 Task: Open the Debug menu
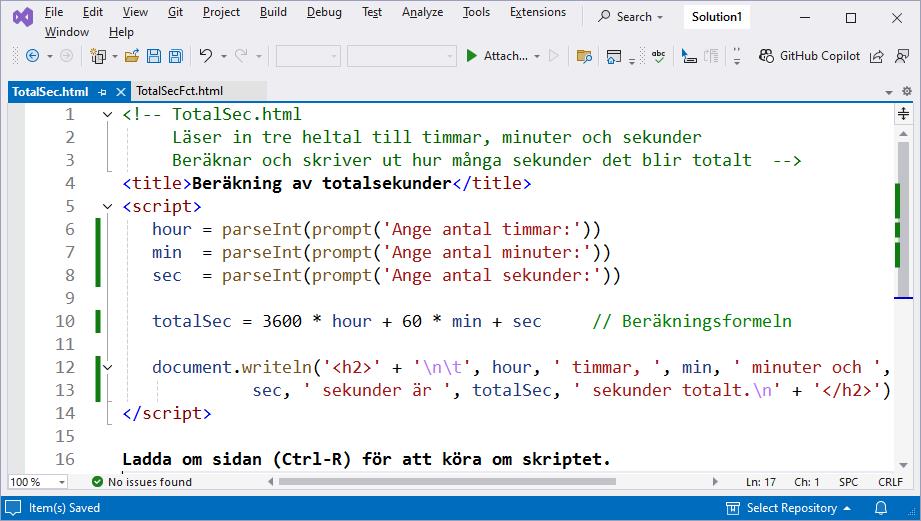[324, 12]
